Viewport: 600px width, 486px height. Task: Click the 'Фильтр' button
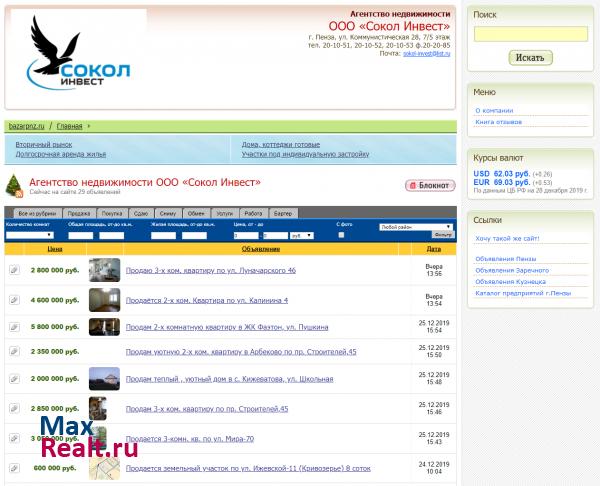[x=443, y=235]
